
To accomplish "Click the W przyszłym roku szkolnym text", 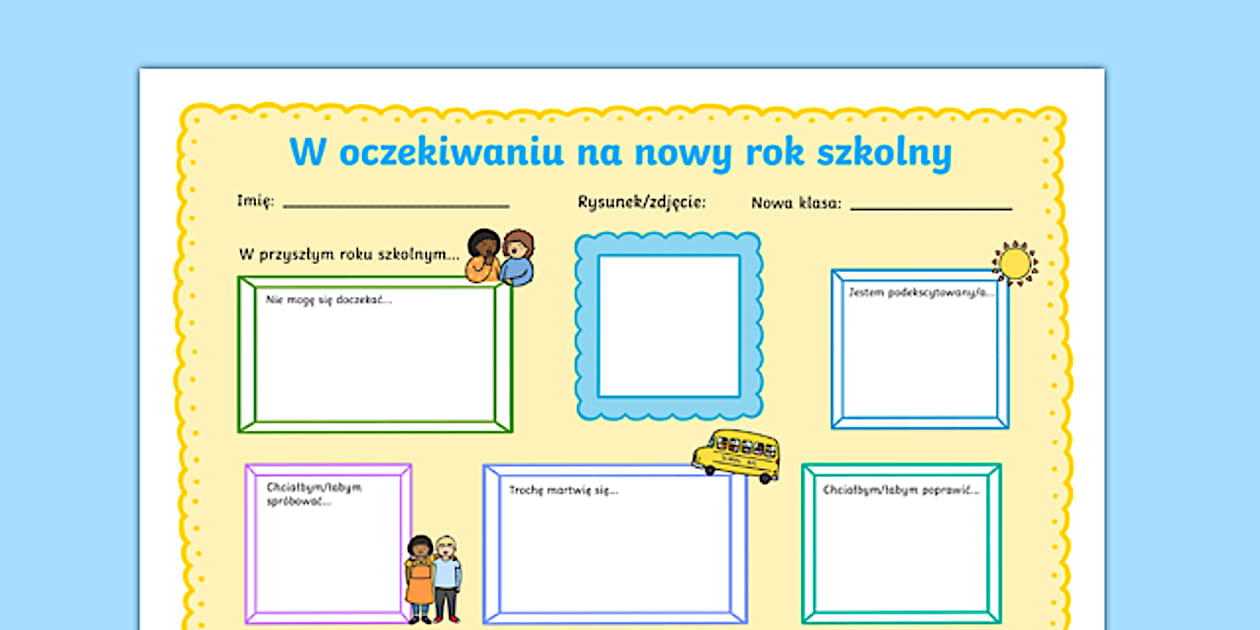I will point(349,254).
